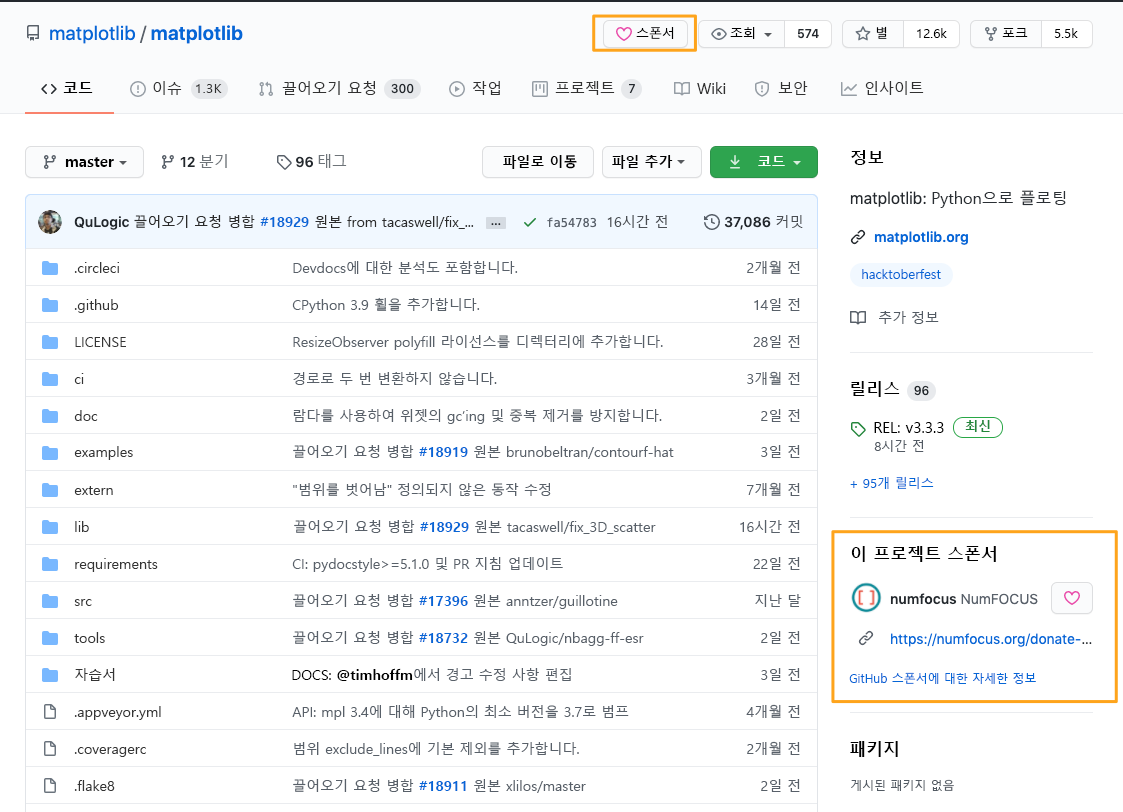Open the 프로젝트 tab
The image size is (1123, 812).
click(586, 88)
